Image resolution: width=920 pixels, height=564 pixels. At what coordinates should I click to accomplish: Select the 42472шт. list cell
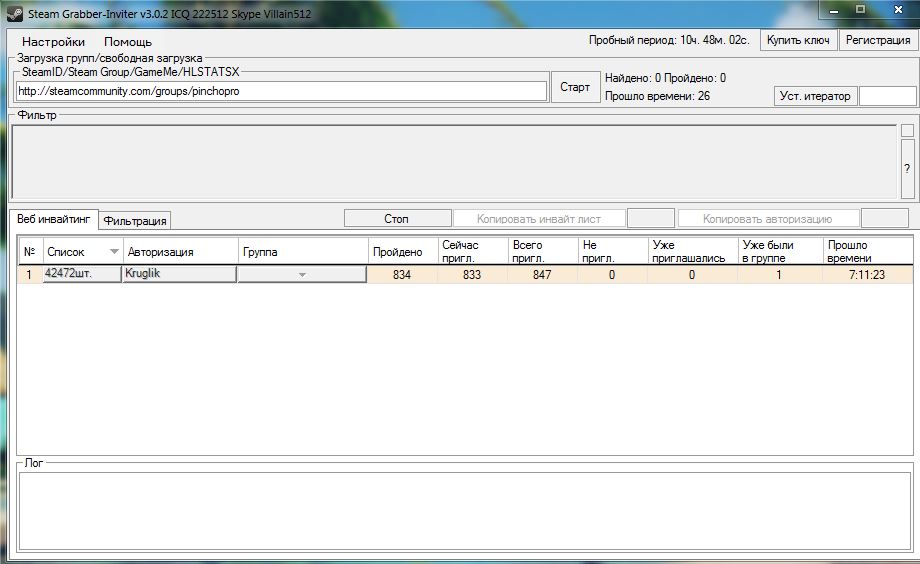coord(82,274)
